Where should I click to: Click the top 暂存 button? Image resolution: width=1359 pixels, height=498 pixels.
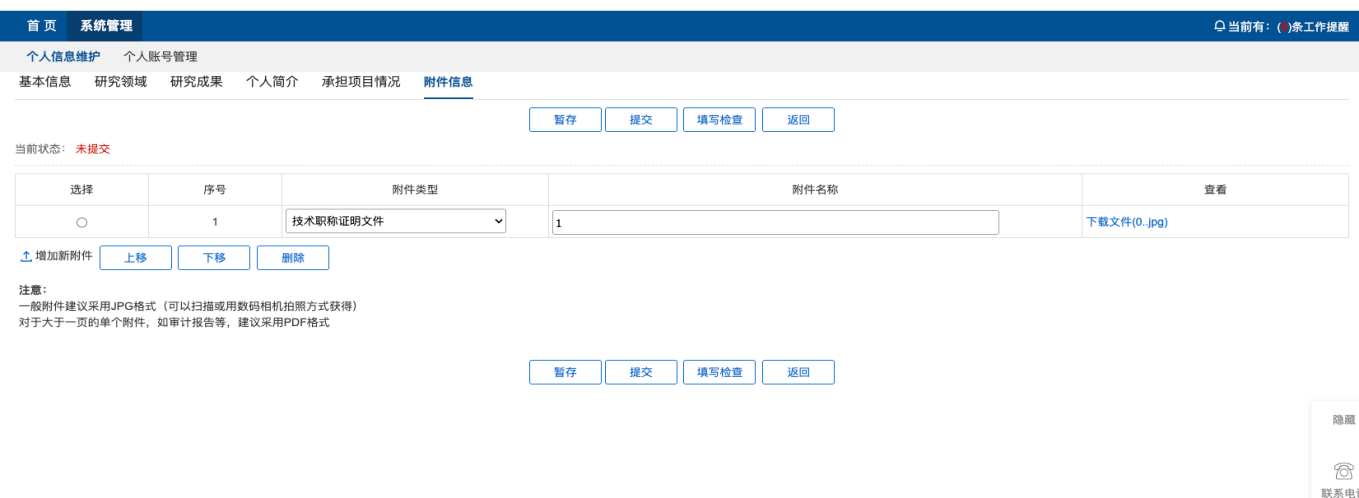tap(565, 120)
